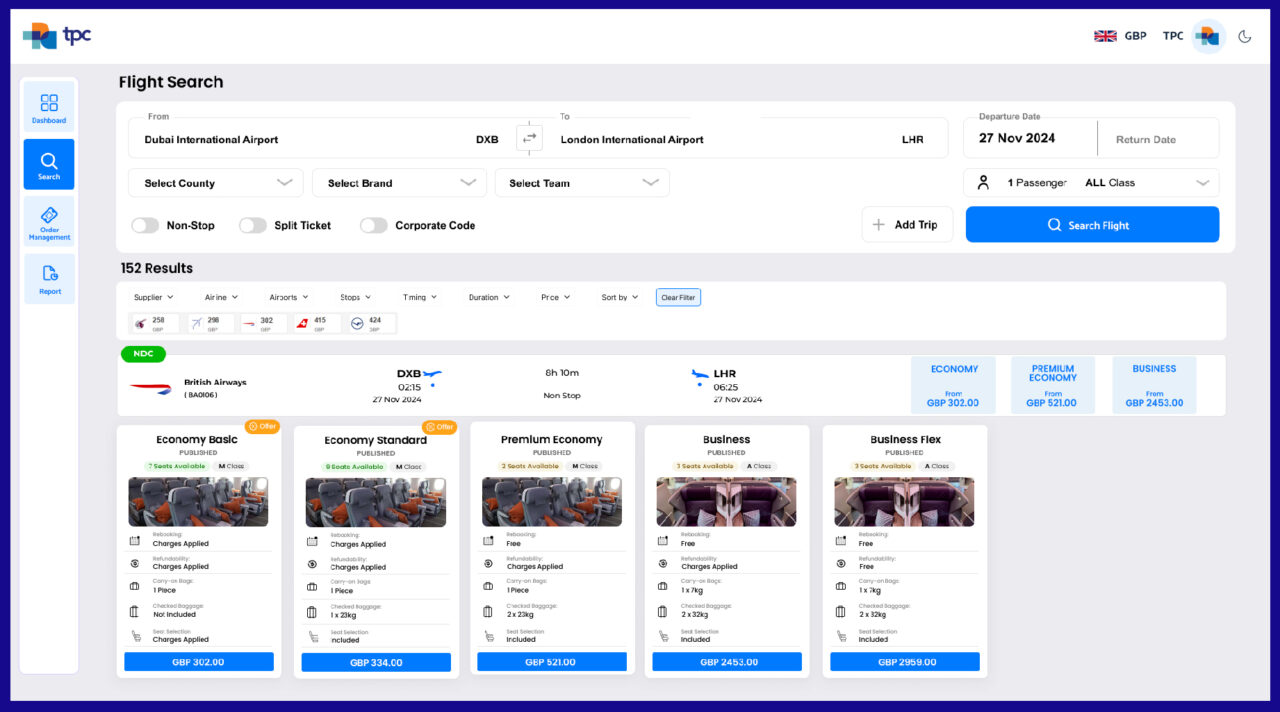The image size is (1280, 712).
Task: Enable the Non-Stop toggle
Action: pyautogui.click(x=145, y=226)
